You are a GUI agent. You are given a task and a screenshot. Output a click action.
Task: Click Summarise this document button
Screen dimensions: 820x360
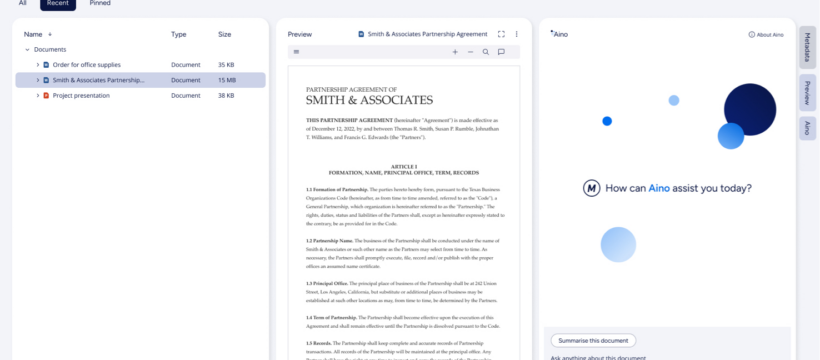[593, 341]
